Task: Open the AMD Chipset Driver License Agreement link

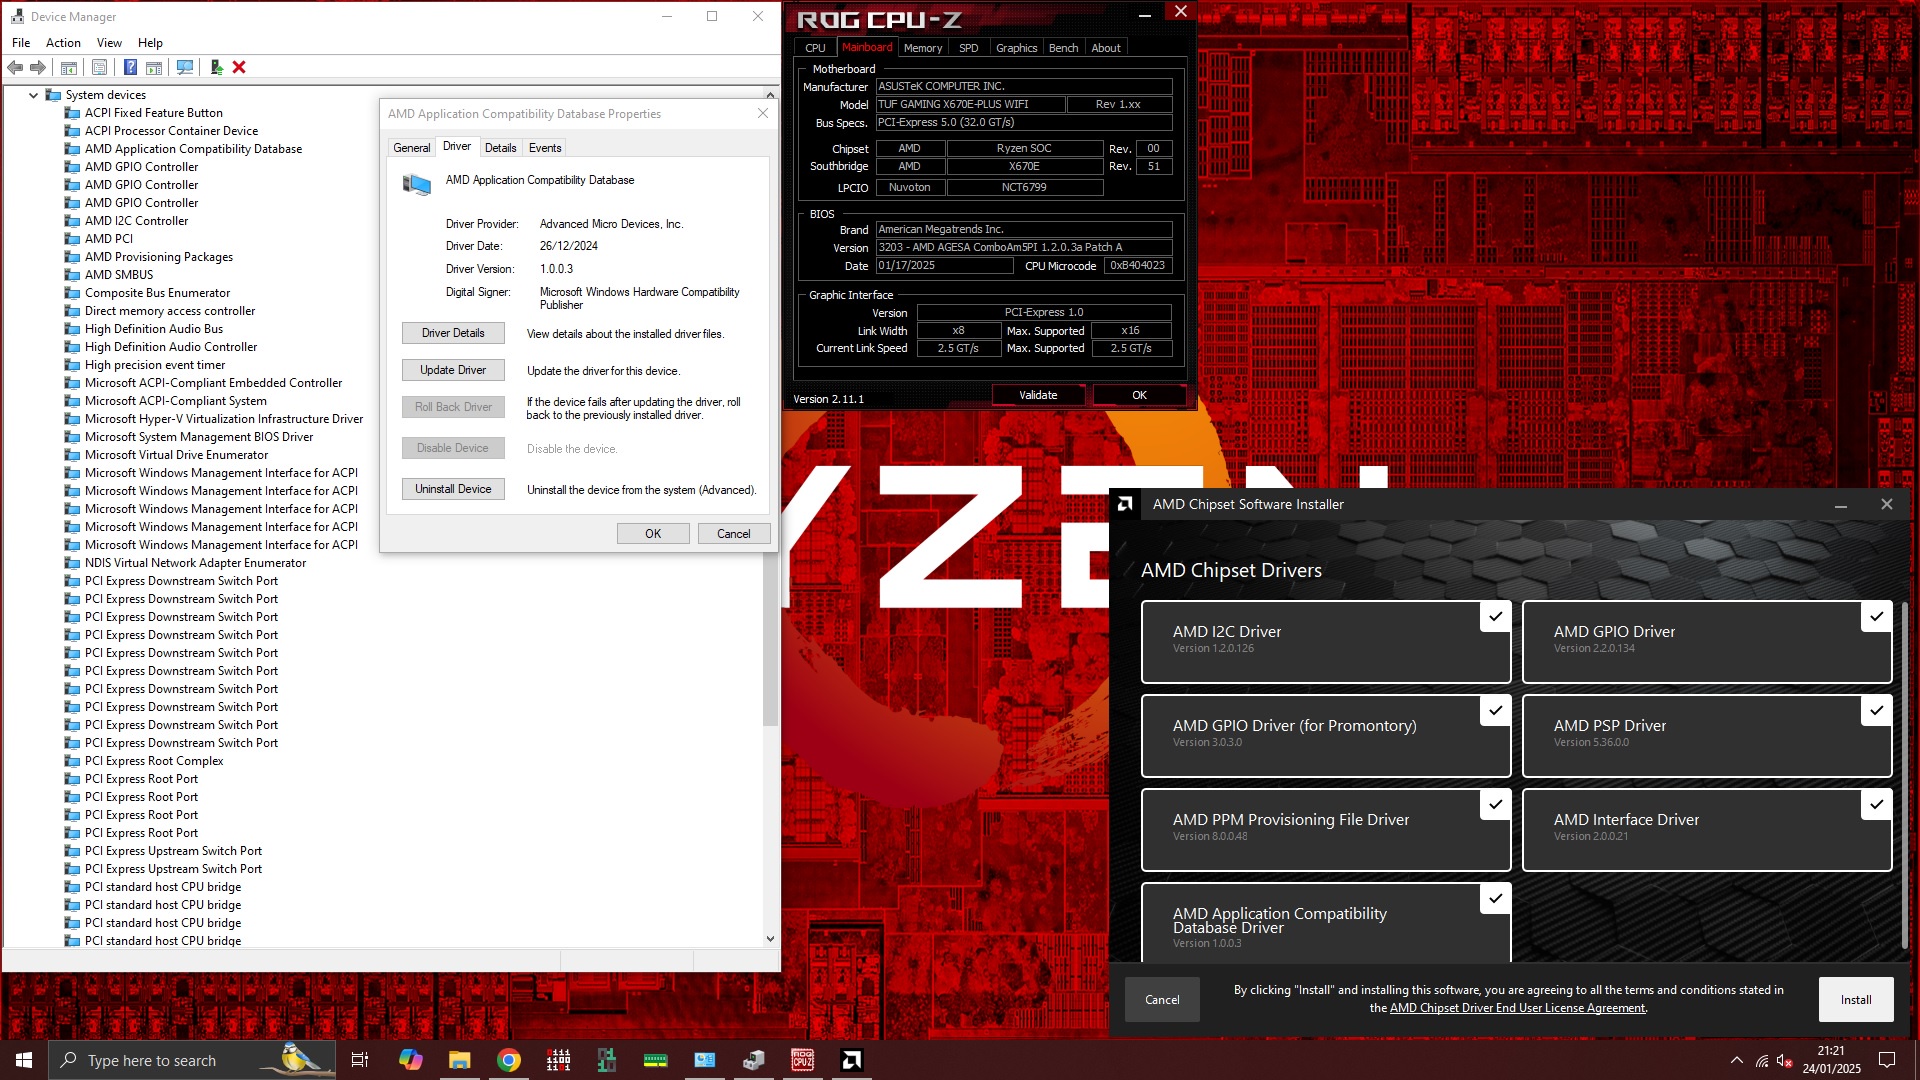Action: click(1517, 1008)
